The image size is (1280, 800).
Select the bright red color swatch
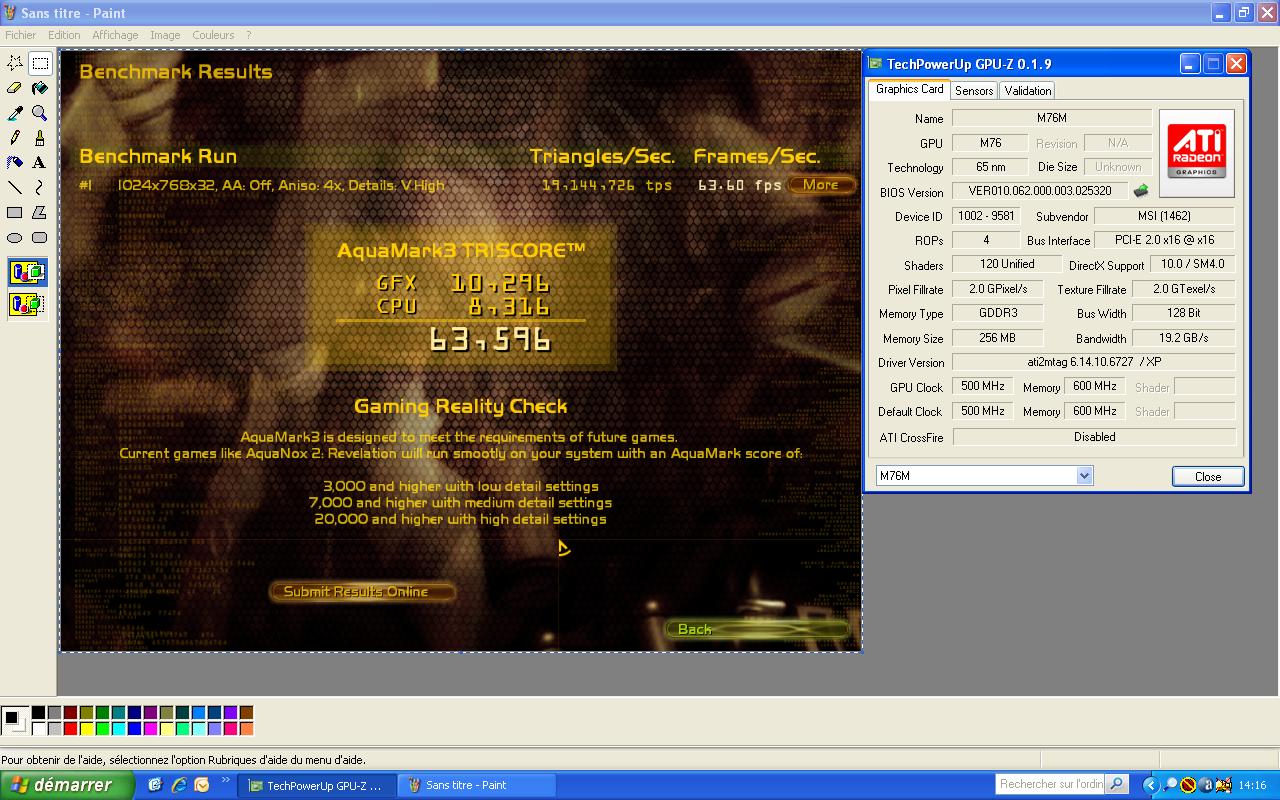pos(70,729)
